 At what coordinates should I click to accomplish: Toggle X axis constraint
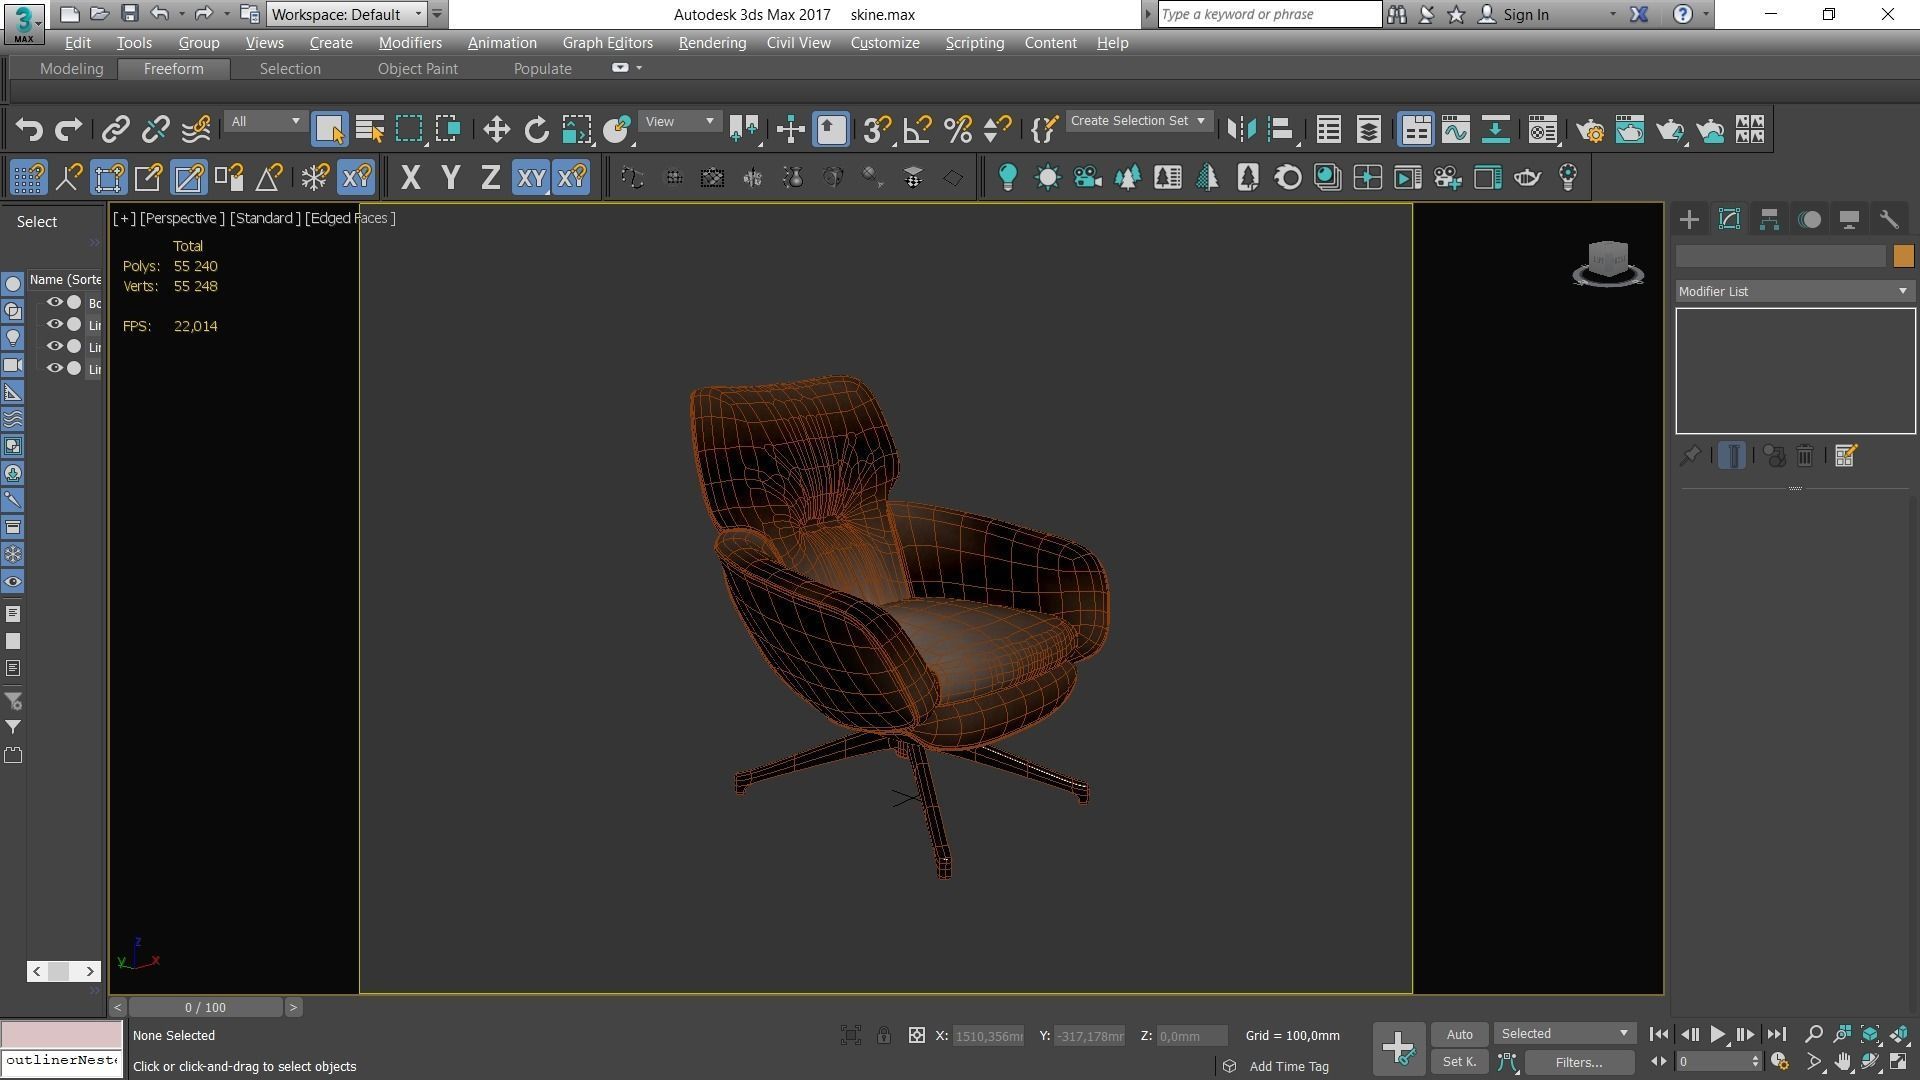pyautogui.click(x=410, y=178)
